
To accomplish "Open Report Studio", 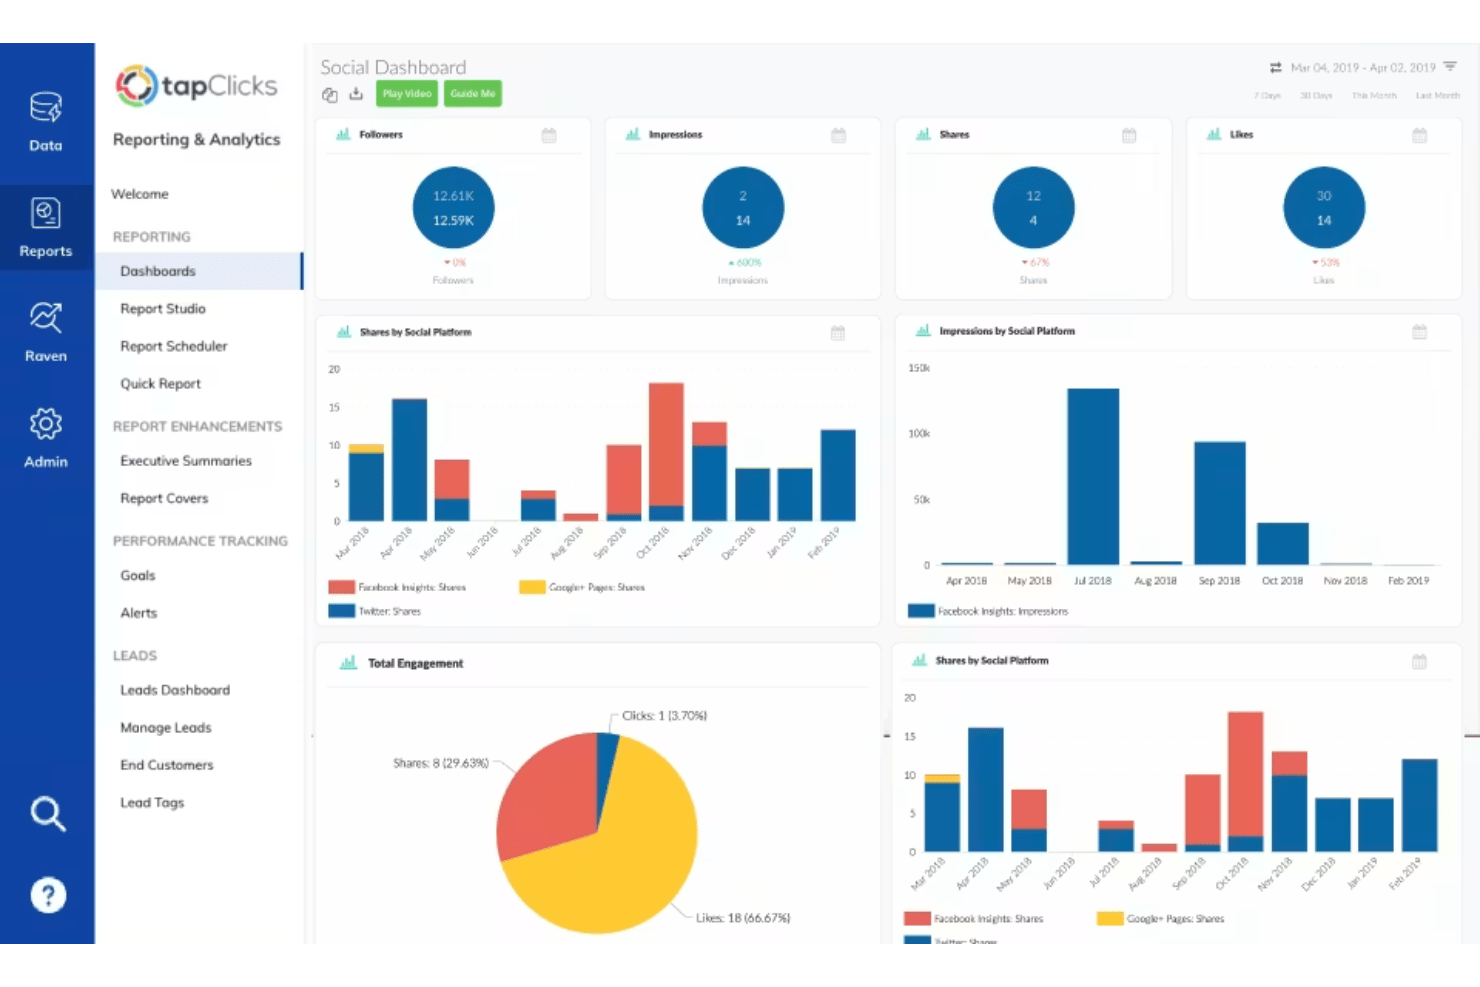I will (163, 309).
